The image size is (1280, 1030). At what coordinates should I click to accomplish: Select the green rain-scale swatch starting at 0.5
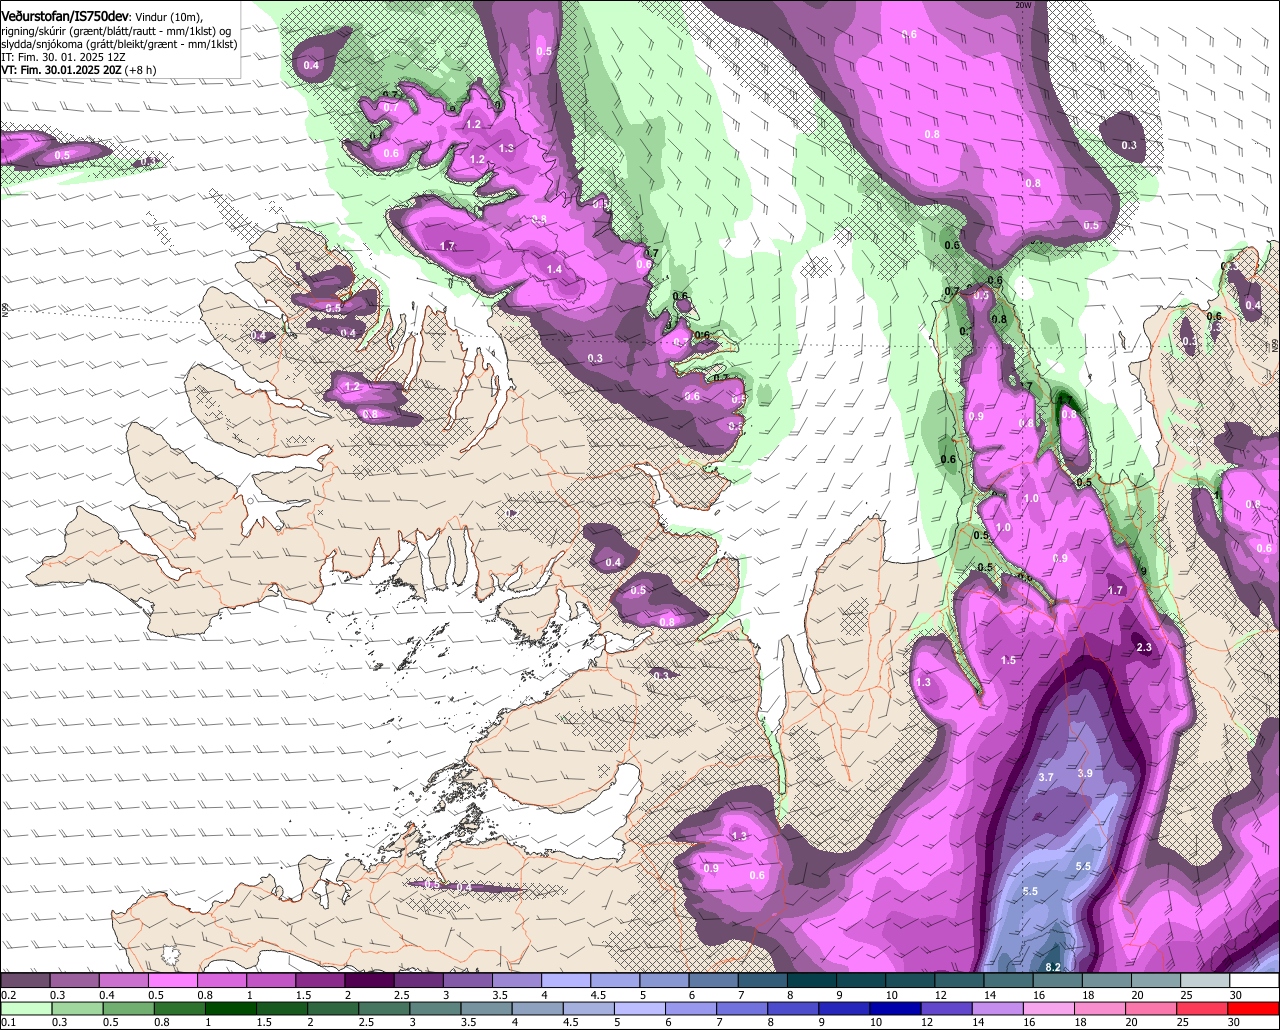tap(128, 1008)
